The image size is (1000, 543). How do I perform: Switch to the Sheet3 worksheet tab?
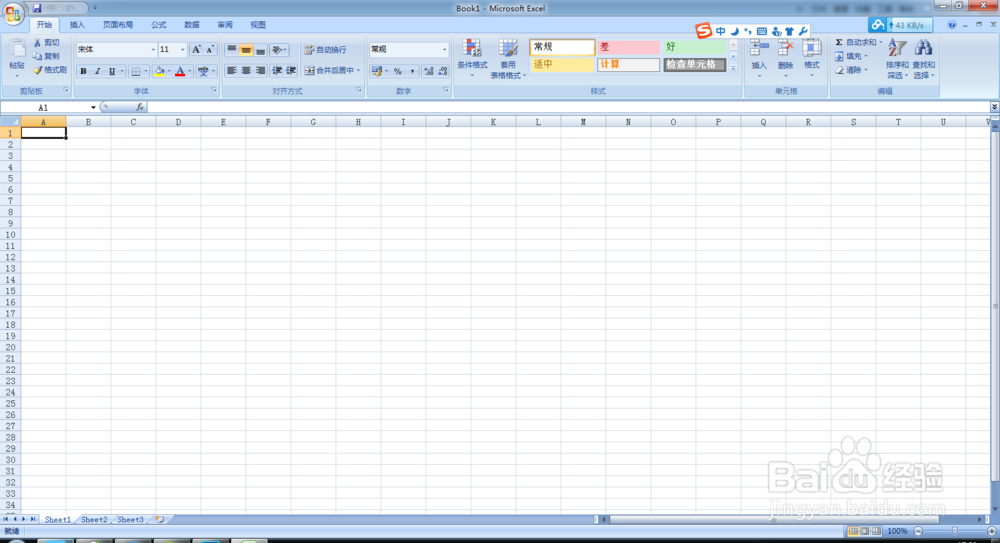point(131,519)
